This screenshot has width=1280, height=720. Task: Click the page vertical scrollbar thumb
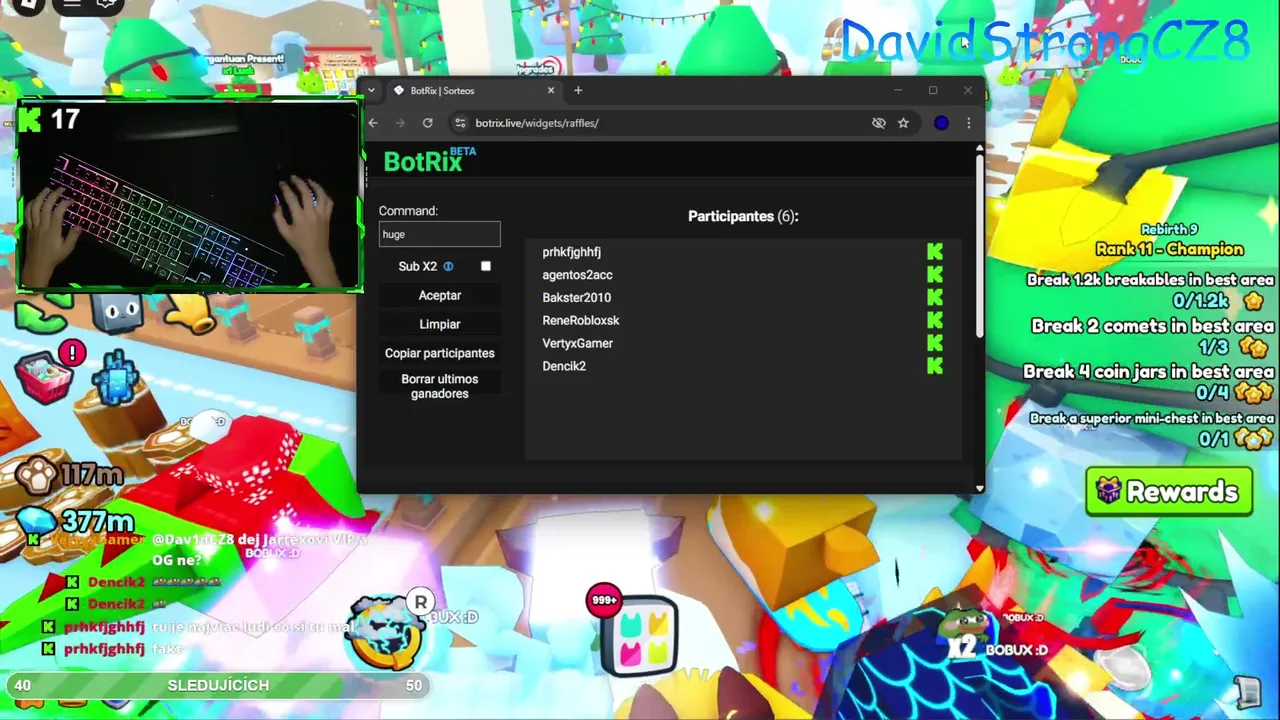pos(979,245)
